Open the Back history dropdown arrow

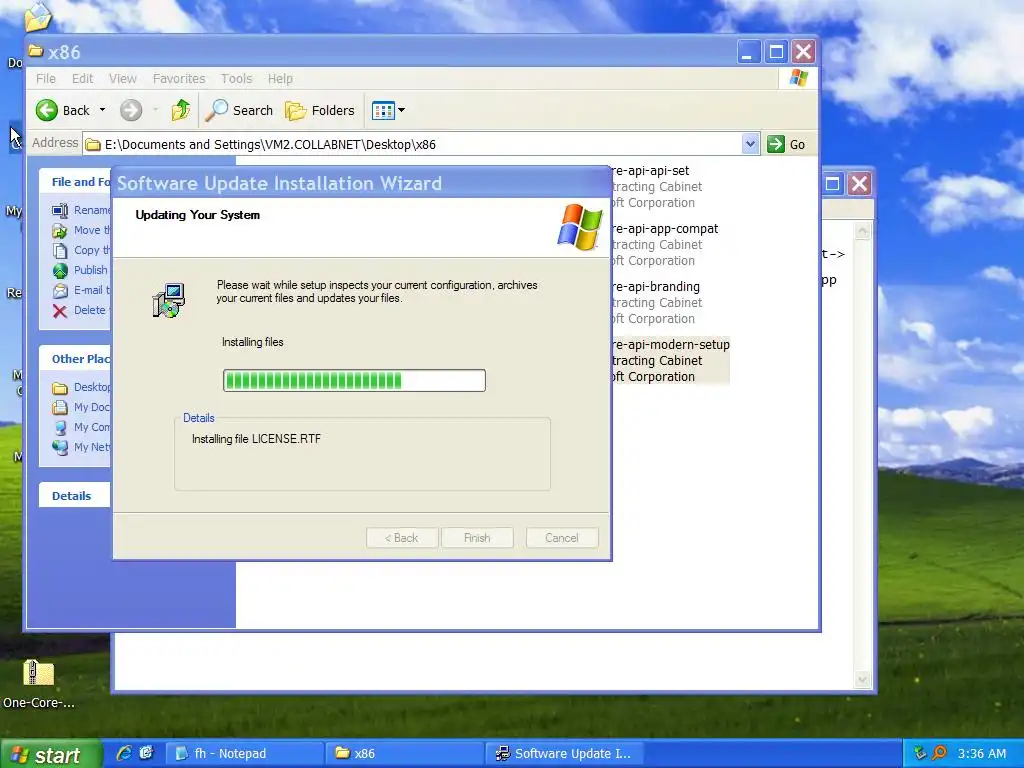[x=103, y=110]
